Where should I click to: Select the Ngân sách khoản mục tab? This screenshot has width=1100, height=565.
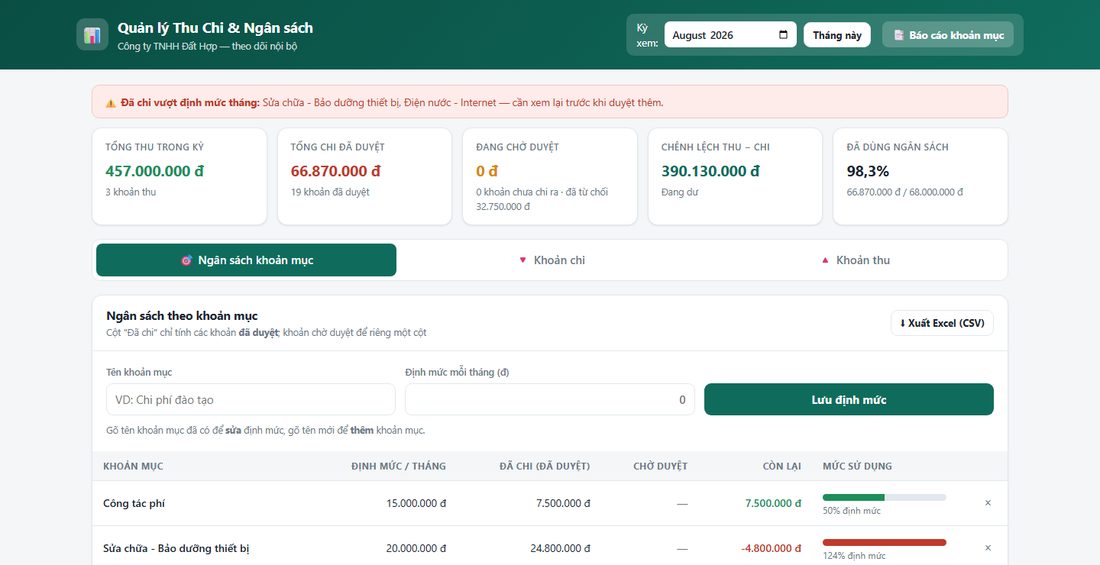click(246, 260)
